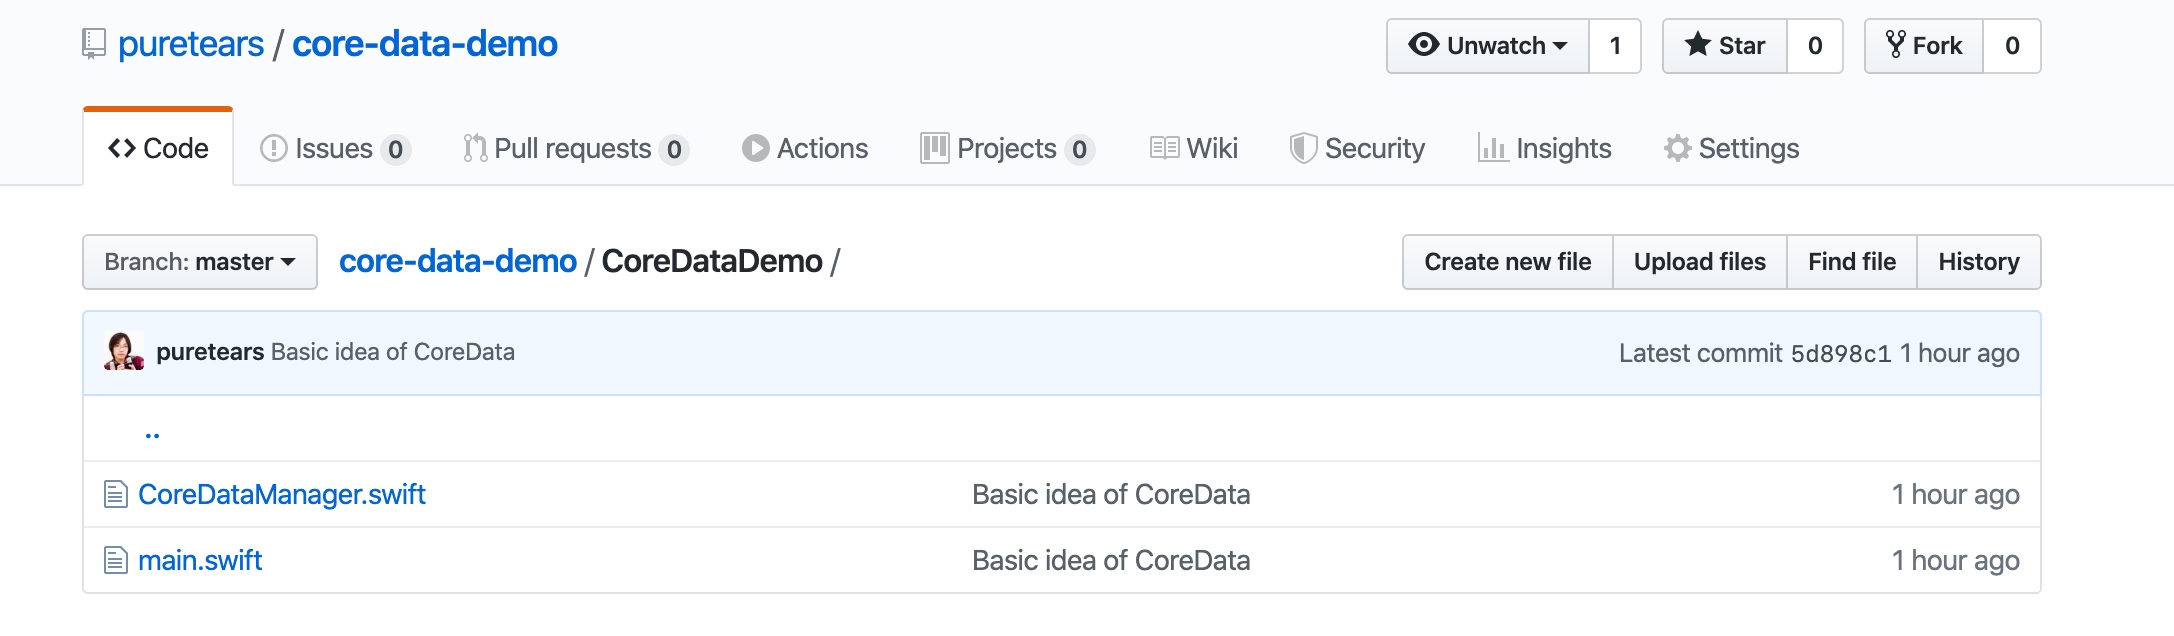Open the Security tab
This screenshot has height=636, width=2174.
pyautogui.click(x=1357, y=148)
